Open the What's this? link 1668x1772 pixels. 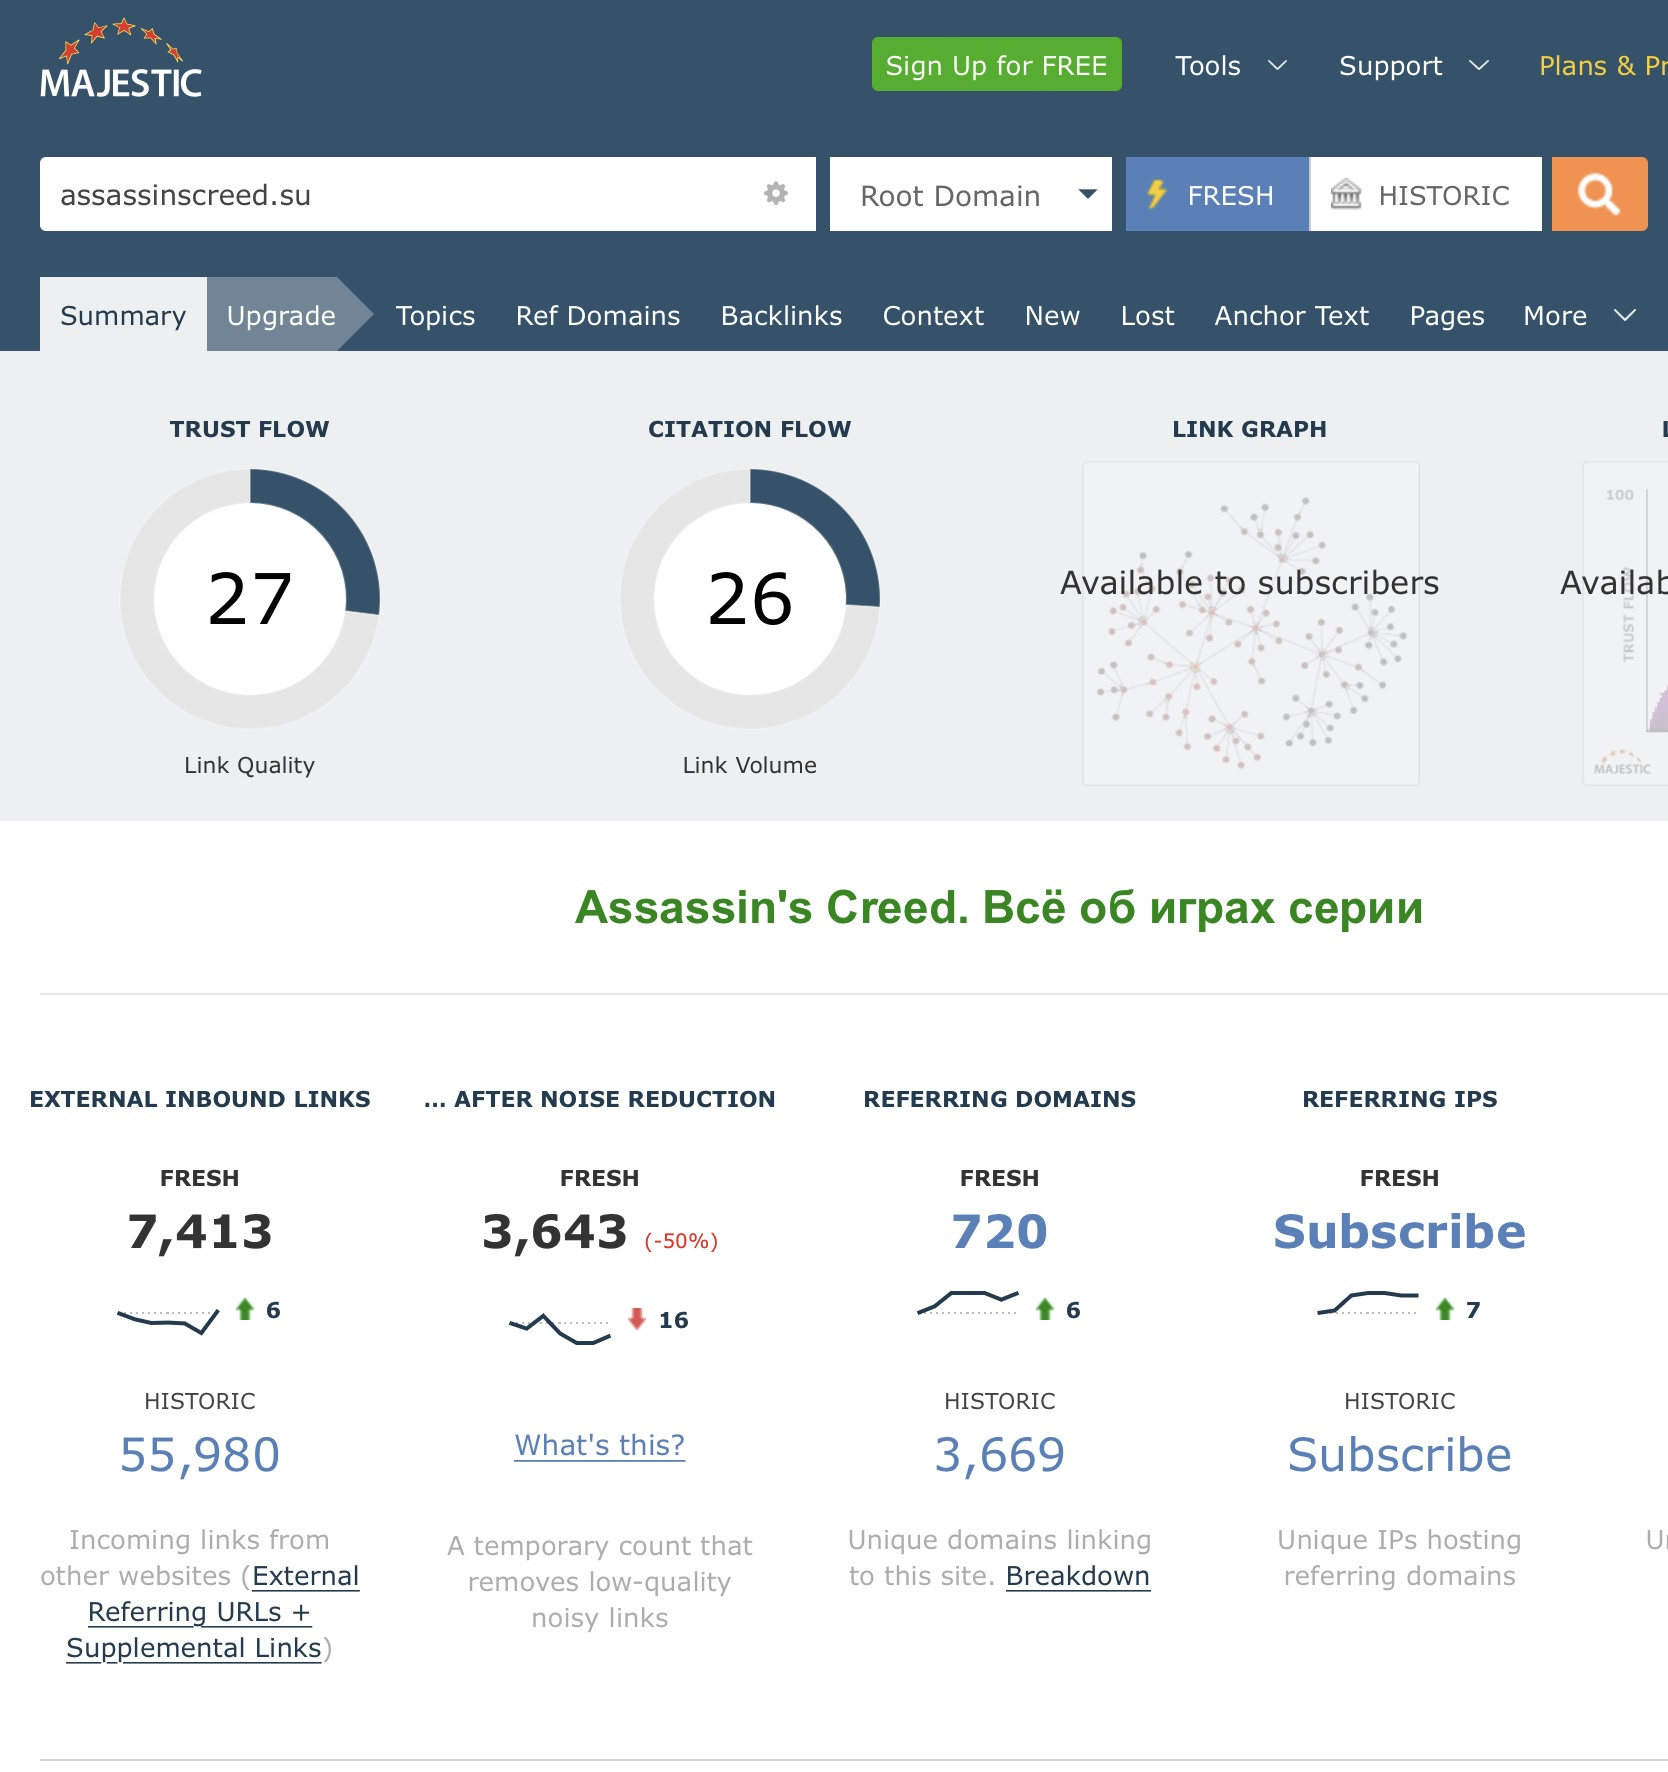(600, 1445)
